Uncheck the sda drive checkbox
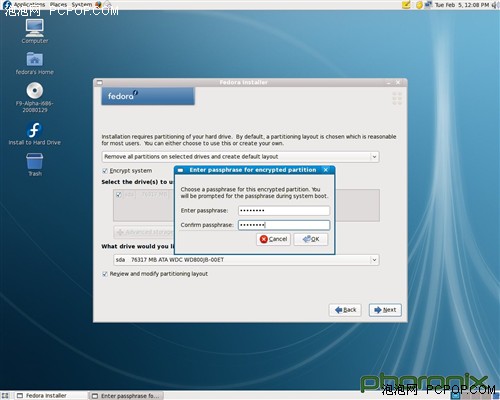The width and height of the screenshot is (500, 400). pyautogui.click(x=118, y=195)
